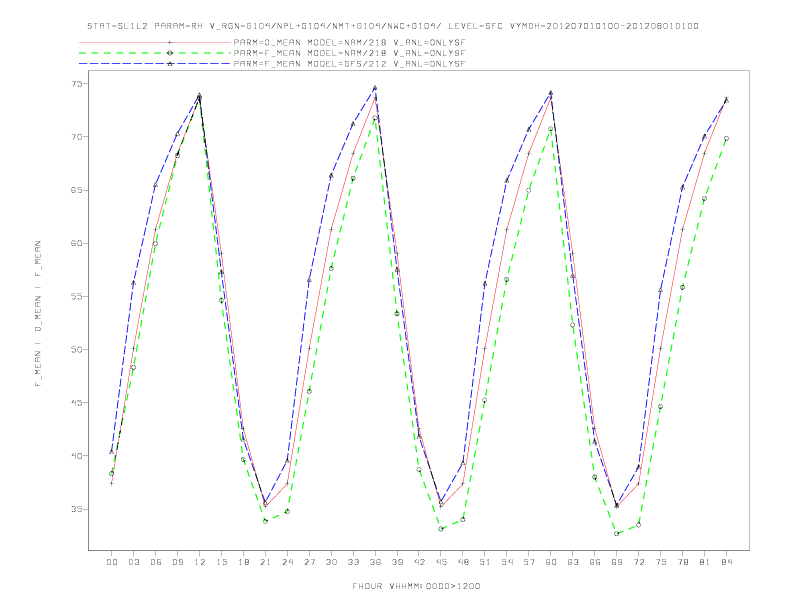Click the x-axis hour label 72
The width and height of the screenshot is (792, 612).
pyautogui.click(x=638, y=562)
